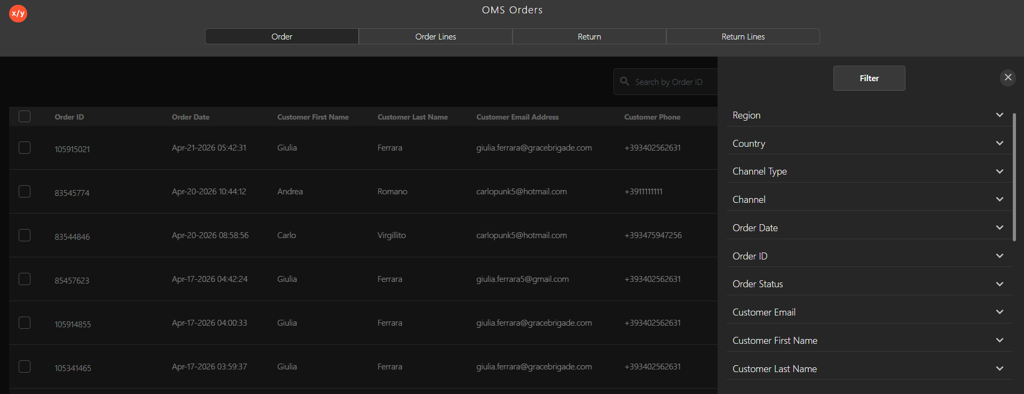This screenshot has height=394, width=1024.
Task: Click the date Apr-20-2026 10:44:12
Action: tap(209, 191)
